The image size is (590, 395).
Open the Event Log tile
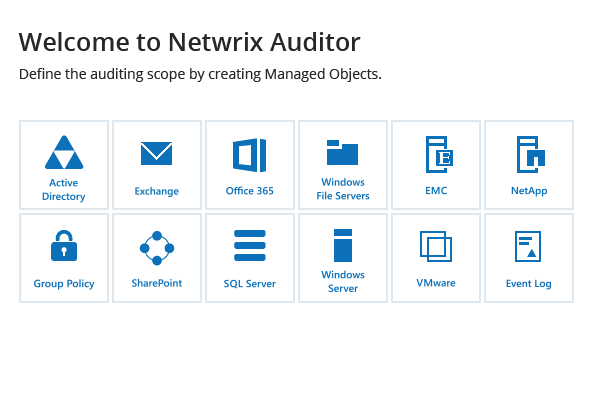[x=529, y=258]
